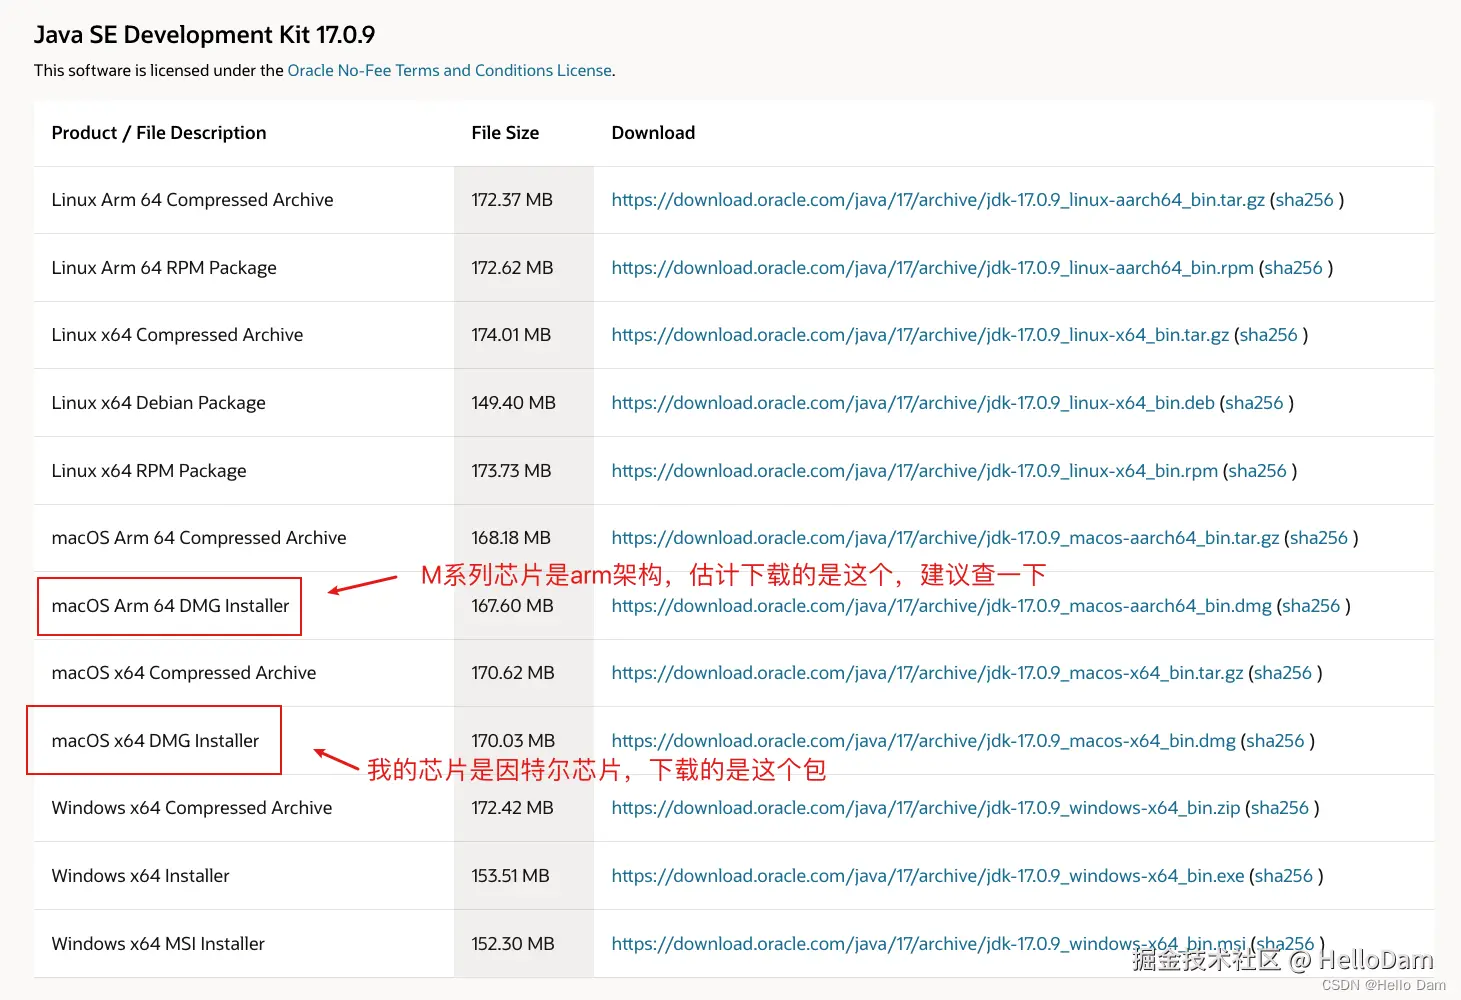Image resolution: width=1461 pixels, height=1000 pixels.
Task: Open the Oracle No-Fee Terms and Conditions License link
Action: coord(450,71)
